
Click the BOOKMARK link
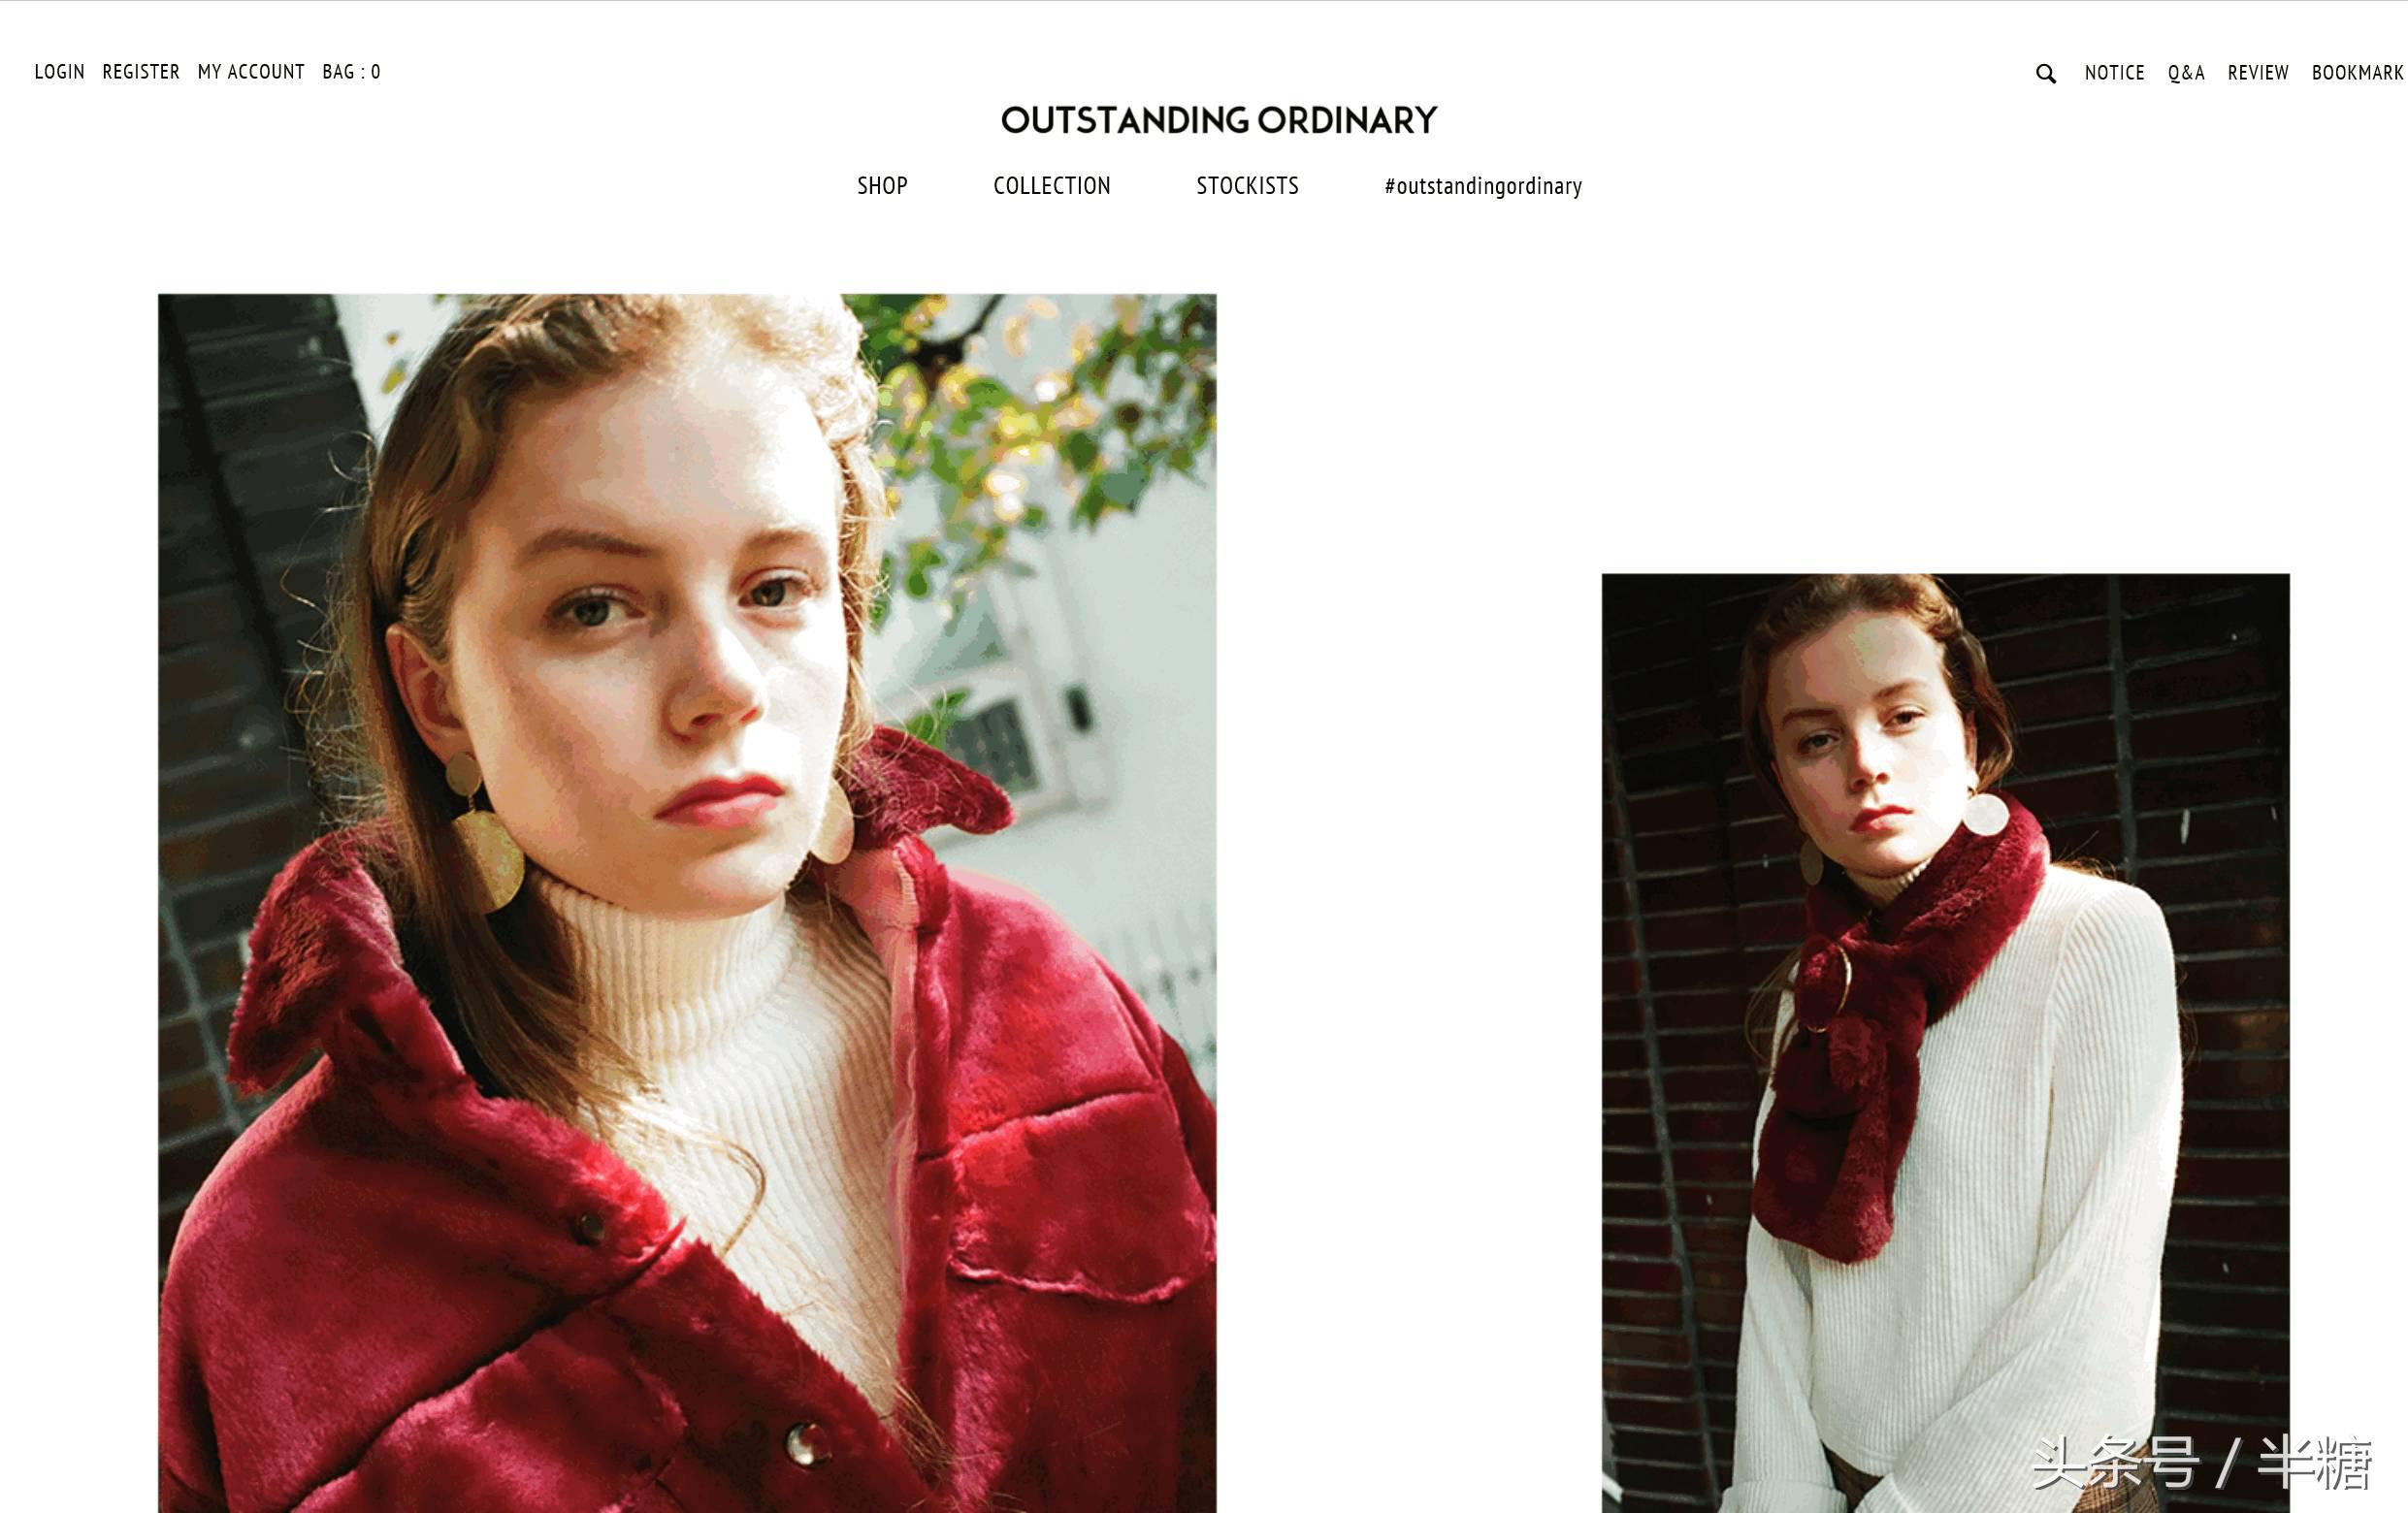(x=2357, y=73)
